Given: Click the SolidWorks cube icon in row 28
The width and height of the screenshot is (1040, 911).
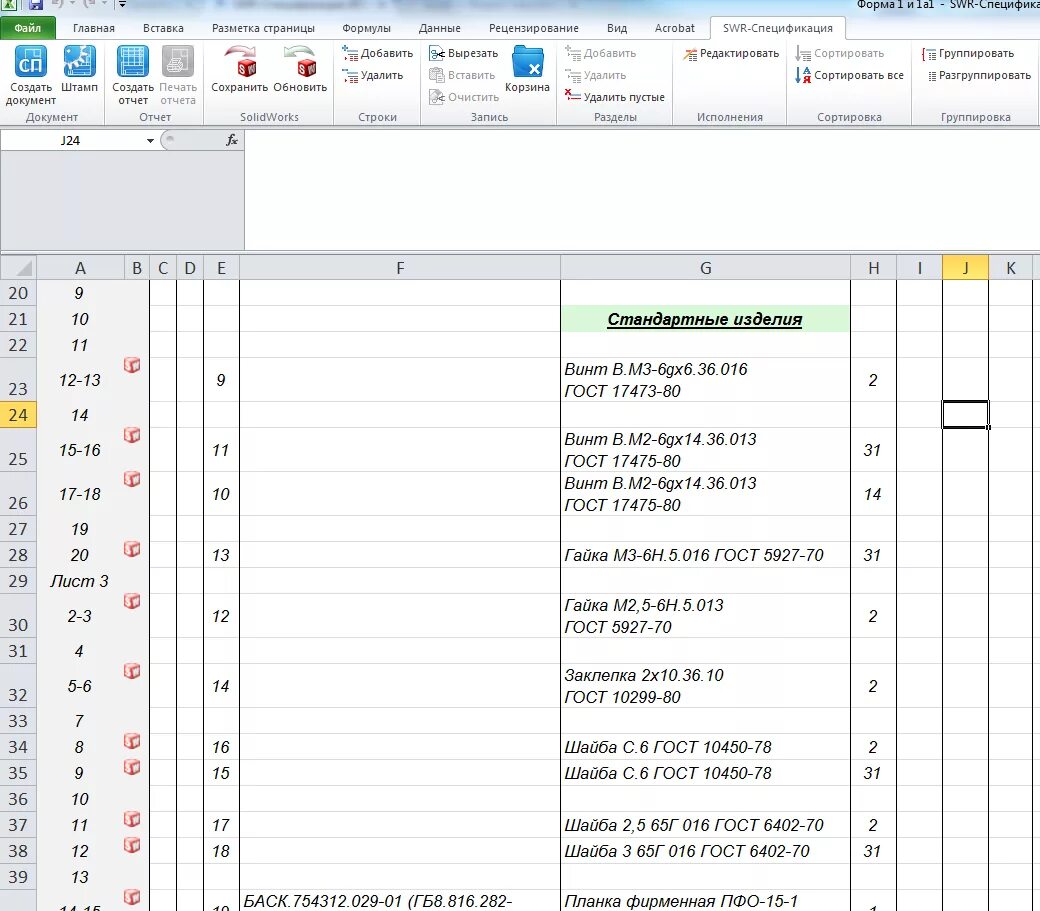Looking at the screenshot, I should pyautogui.click(x=132, y=549).
